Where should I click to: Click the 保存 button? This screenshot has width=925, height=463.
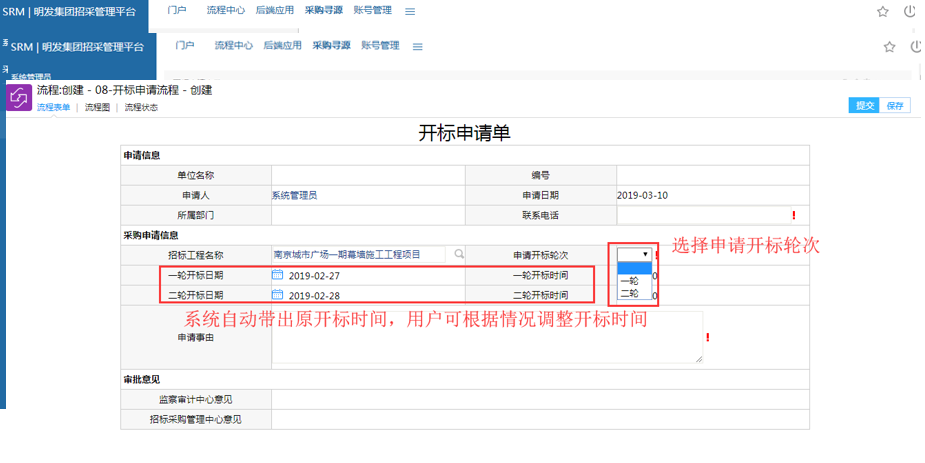(895, 105)
